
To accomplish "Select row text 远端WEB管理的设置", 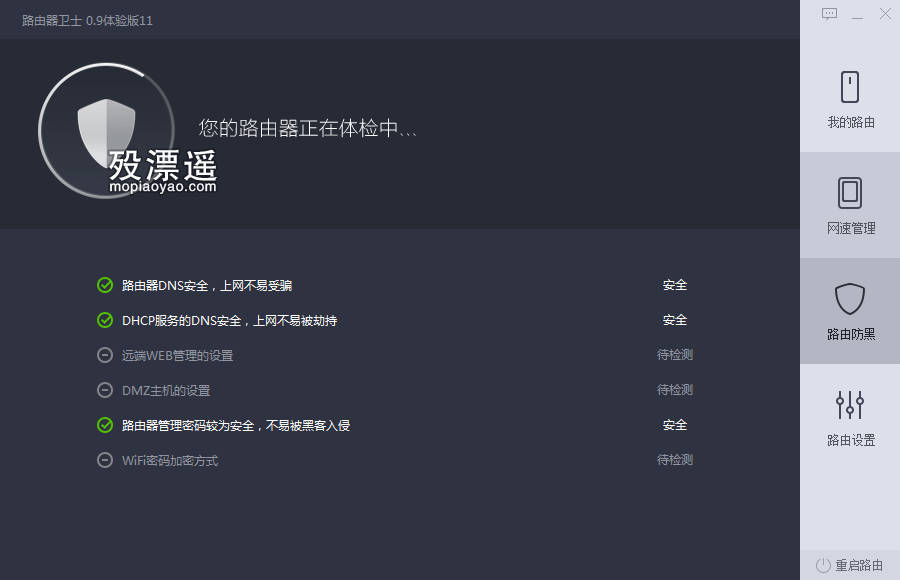I will pos(177,355).
